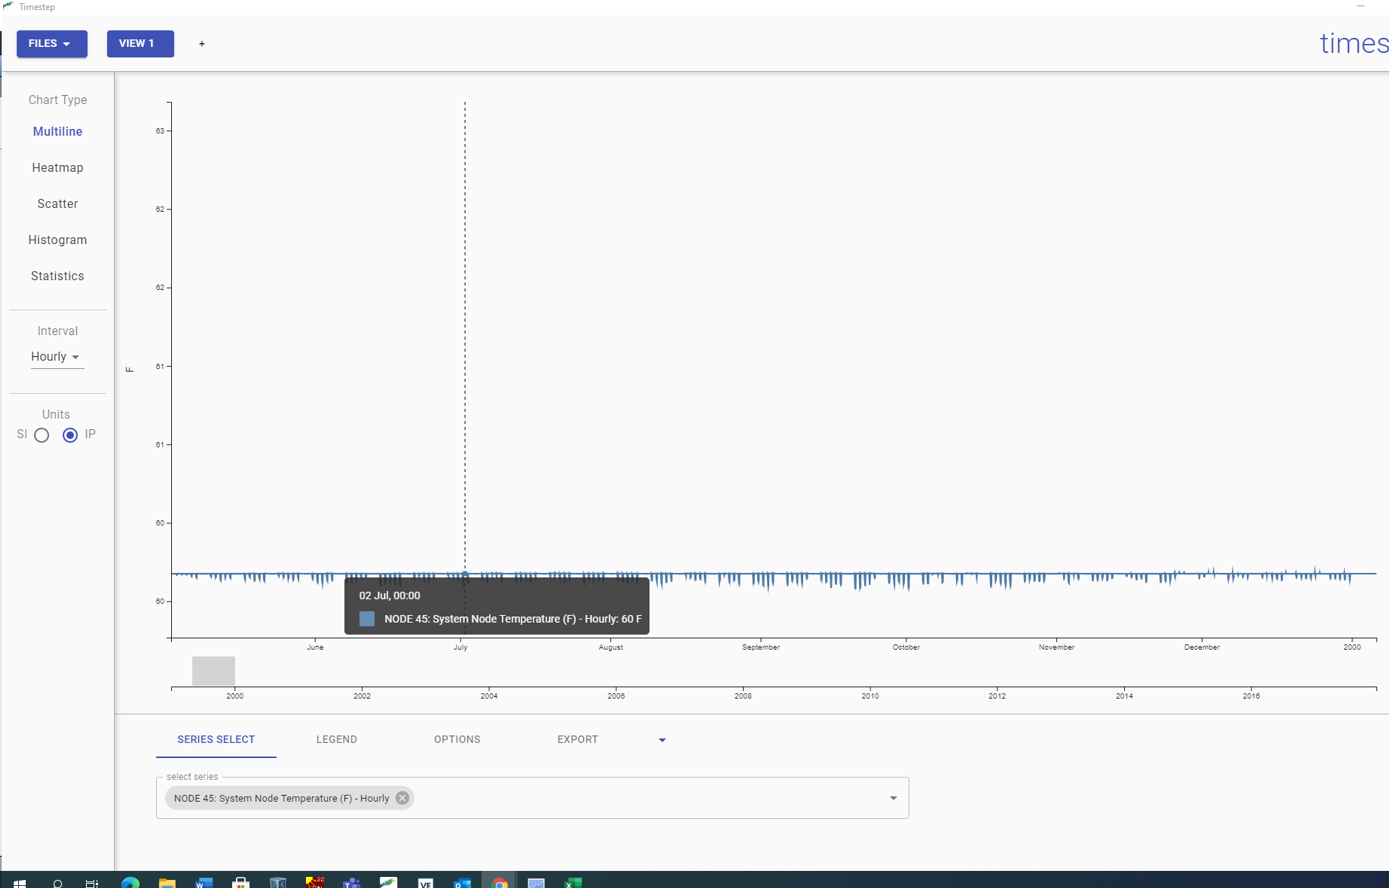Viewport: 1390px width, 892px height.
Task: Select Scatter chart type
Action: [x=57, y=204]
